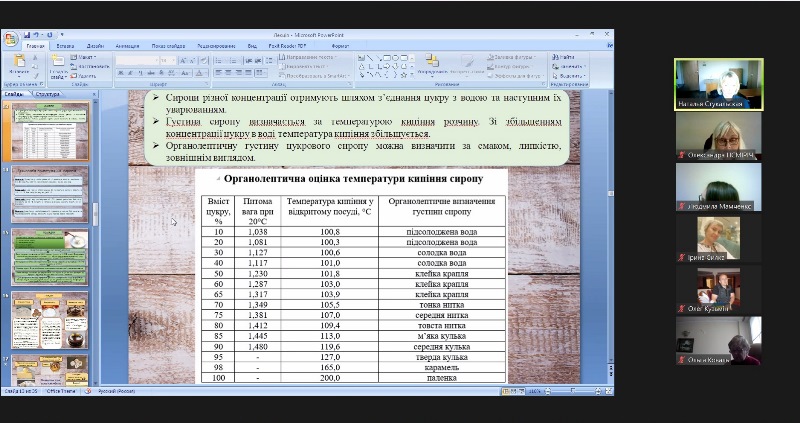Screen dimensions: 800x423
Task: Toggle bold text formatting
Action: pyautogui.click(x=119, y=73)
